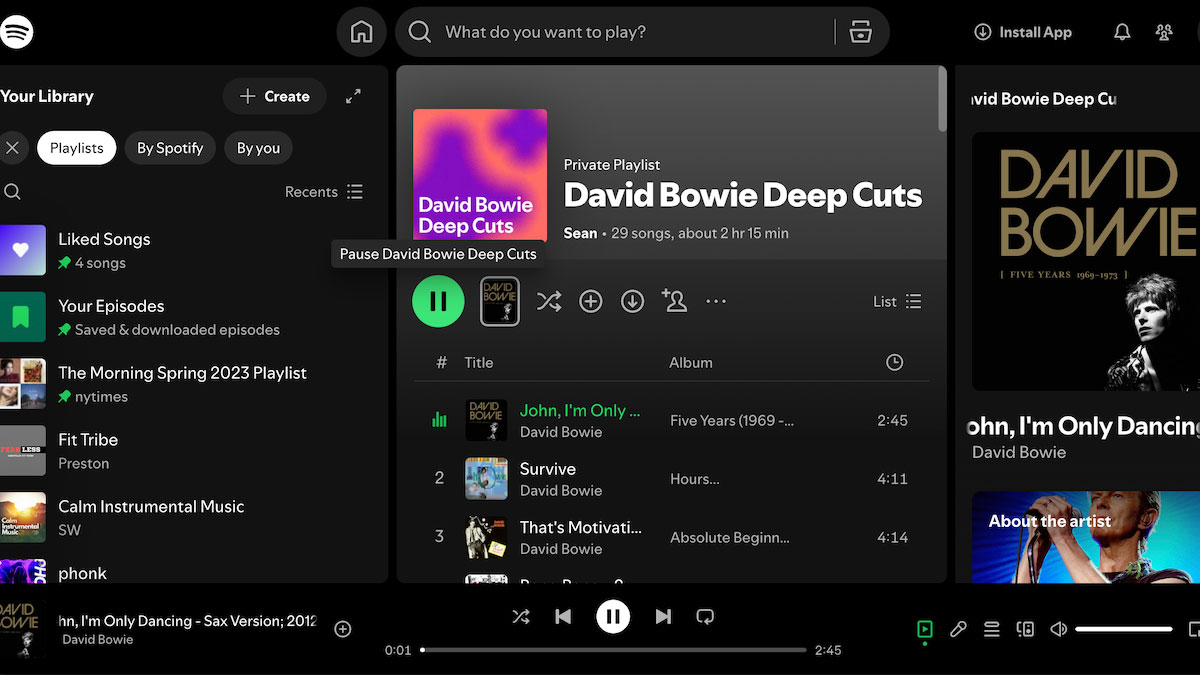Open the play queue icon
This screenshot has width=1200, height=675.
991,629
